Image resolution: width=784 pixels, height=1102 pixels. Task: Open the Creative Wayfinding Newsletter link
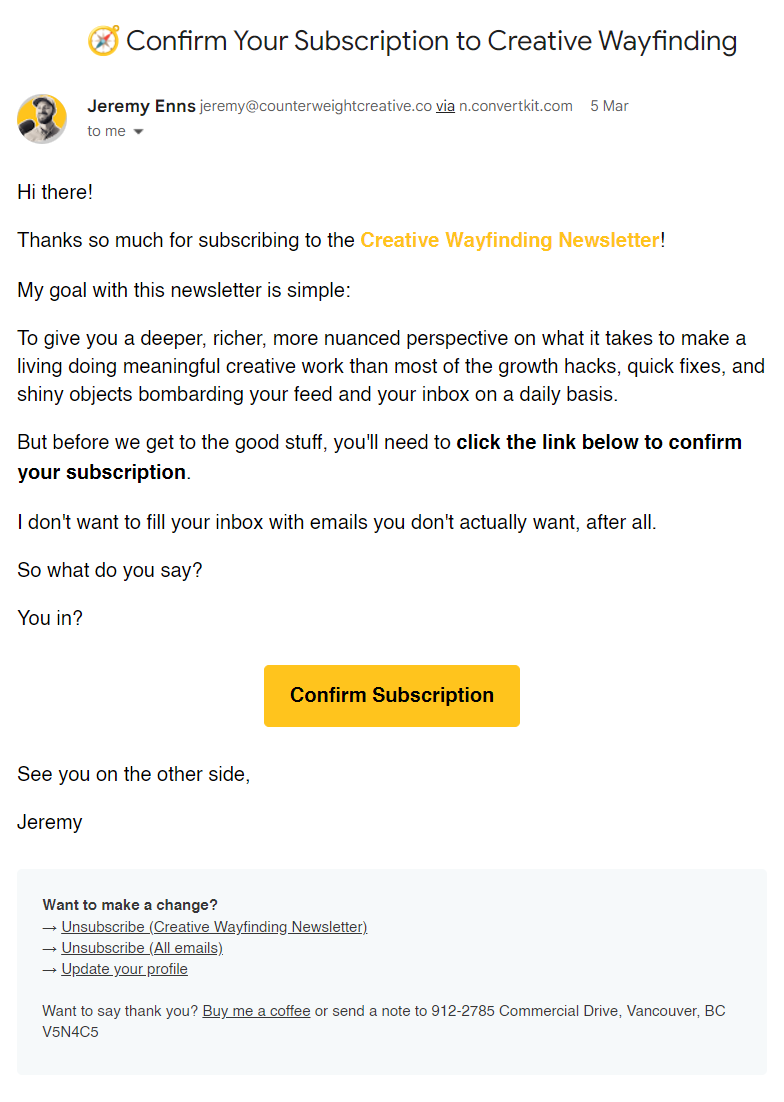pos(510,240)
